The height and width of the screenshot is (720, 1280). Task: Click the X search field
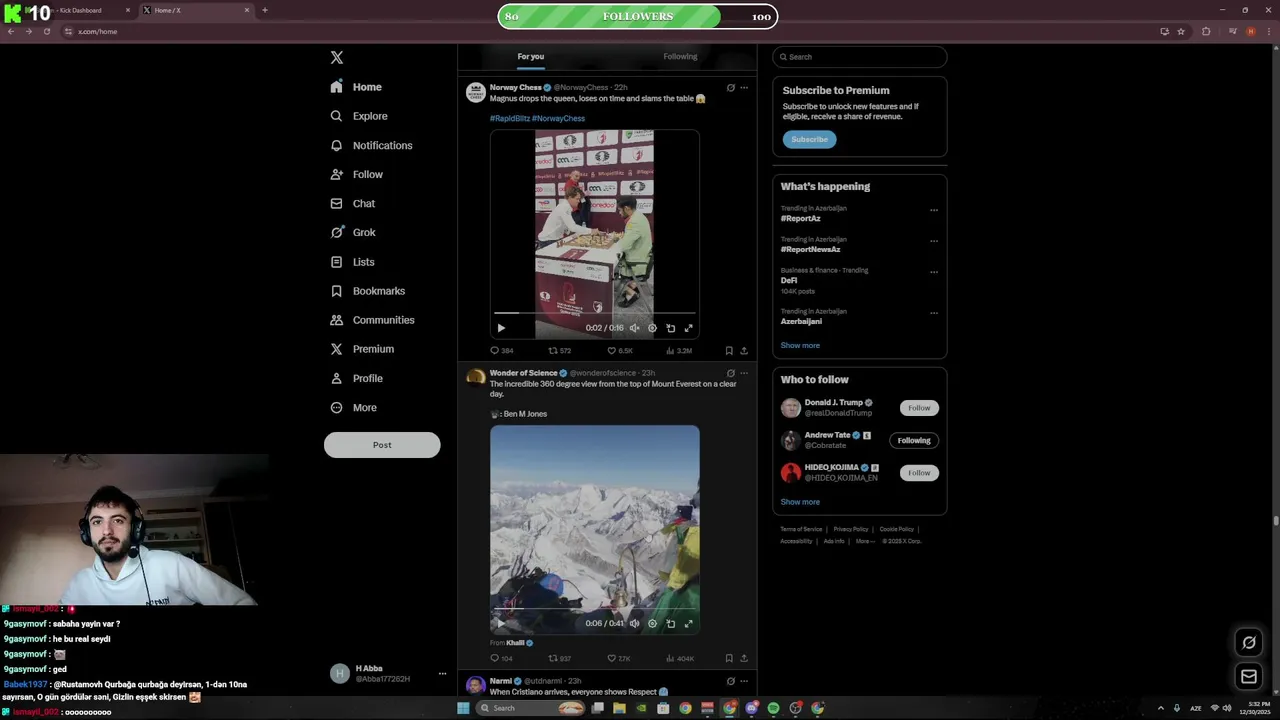pyautogui.click(x=859, y=57)
